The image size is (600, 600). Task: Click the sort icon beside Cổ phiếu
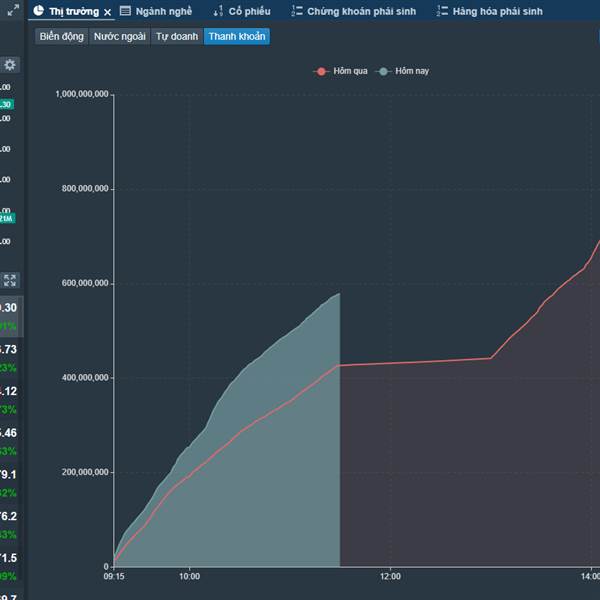[x=218, y=11]
